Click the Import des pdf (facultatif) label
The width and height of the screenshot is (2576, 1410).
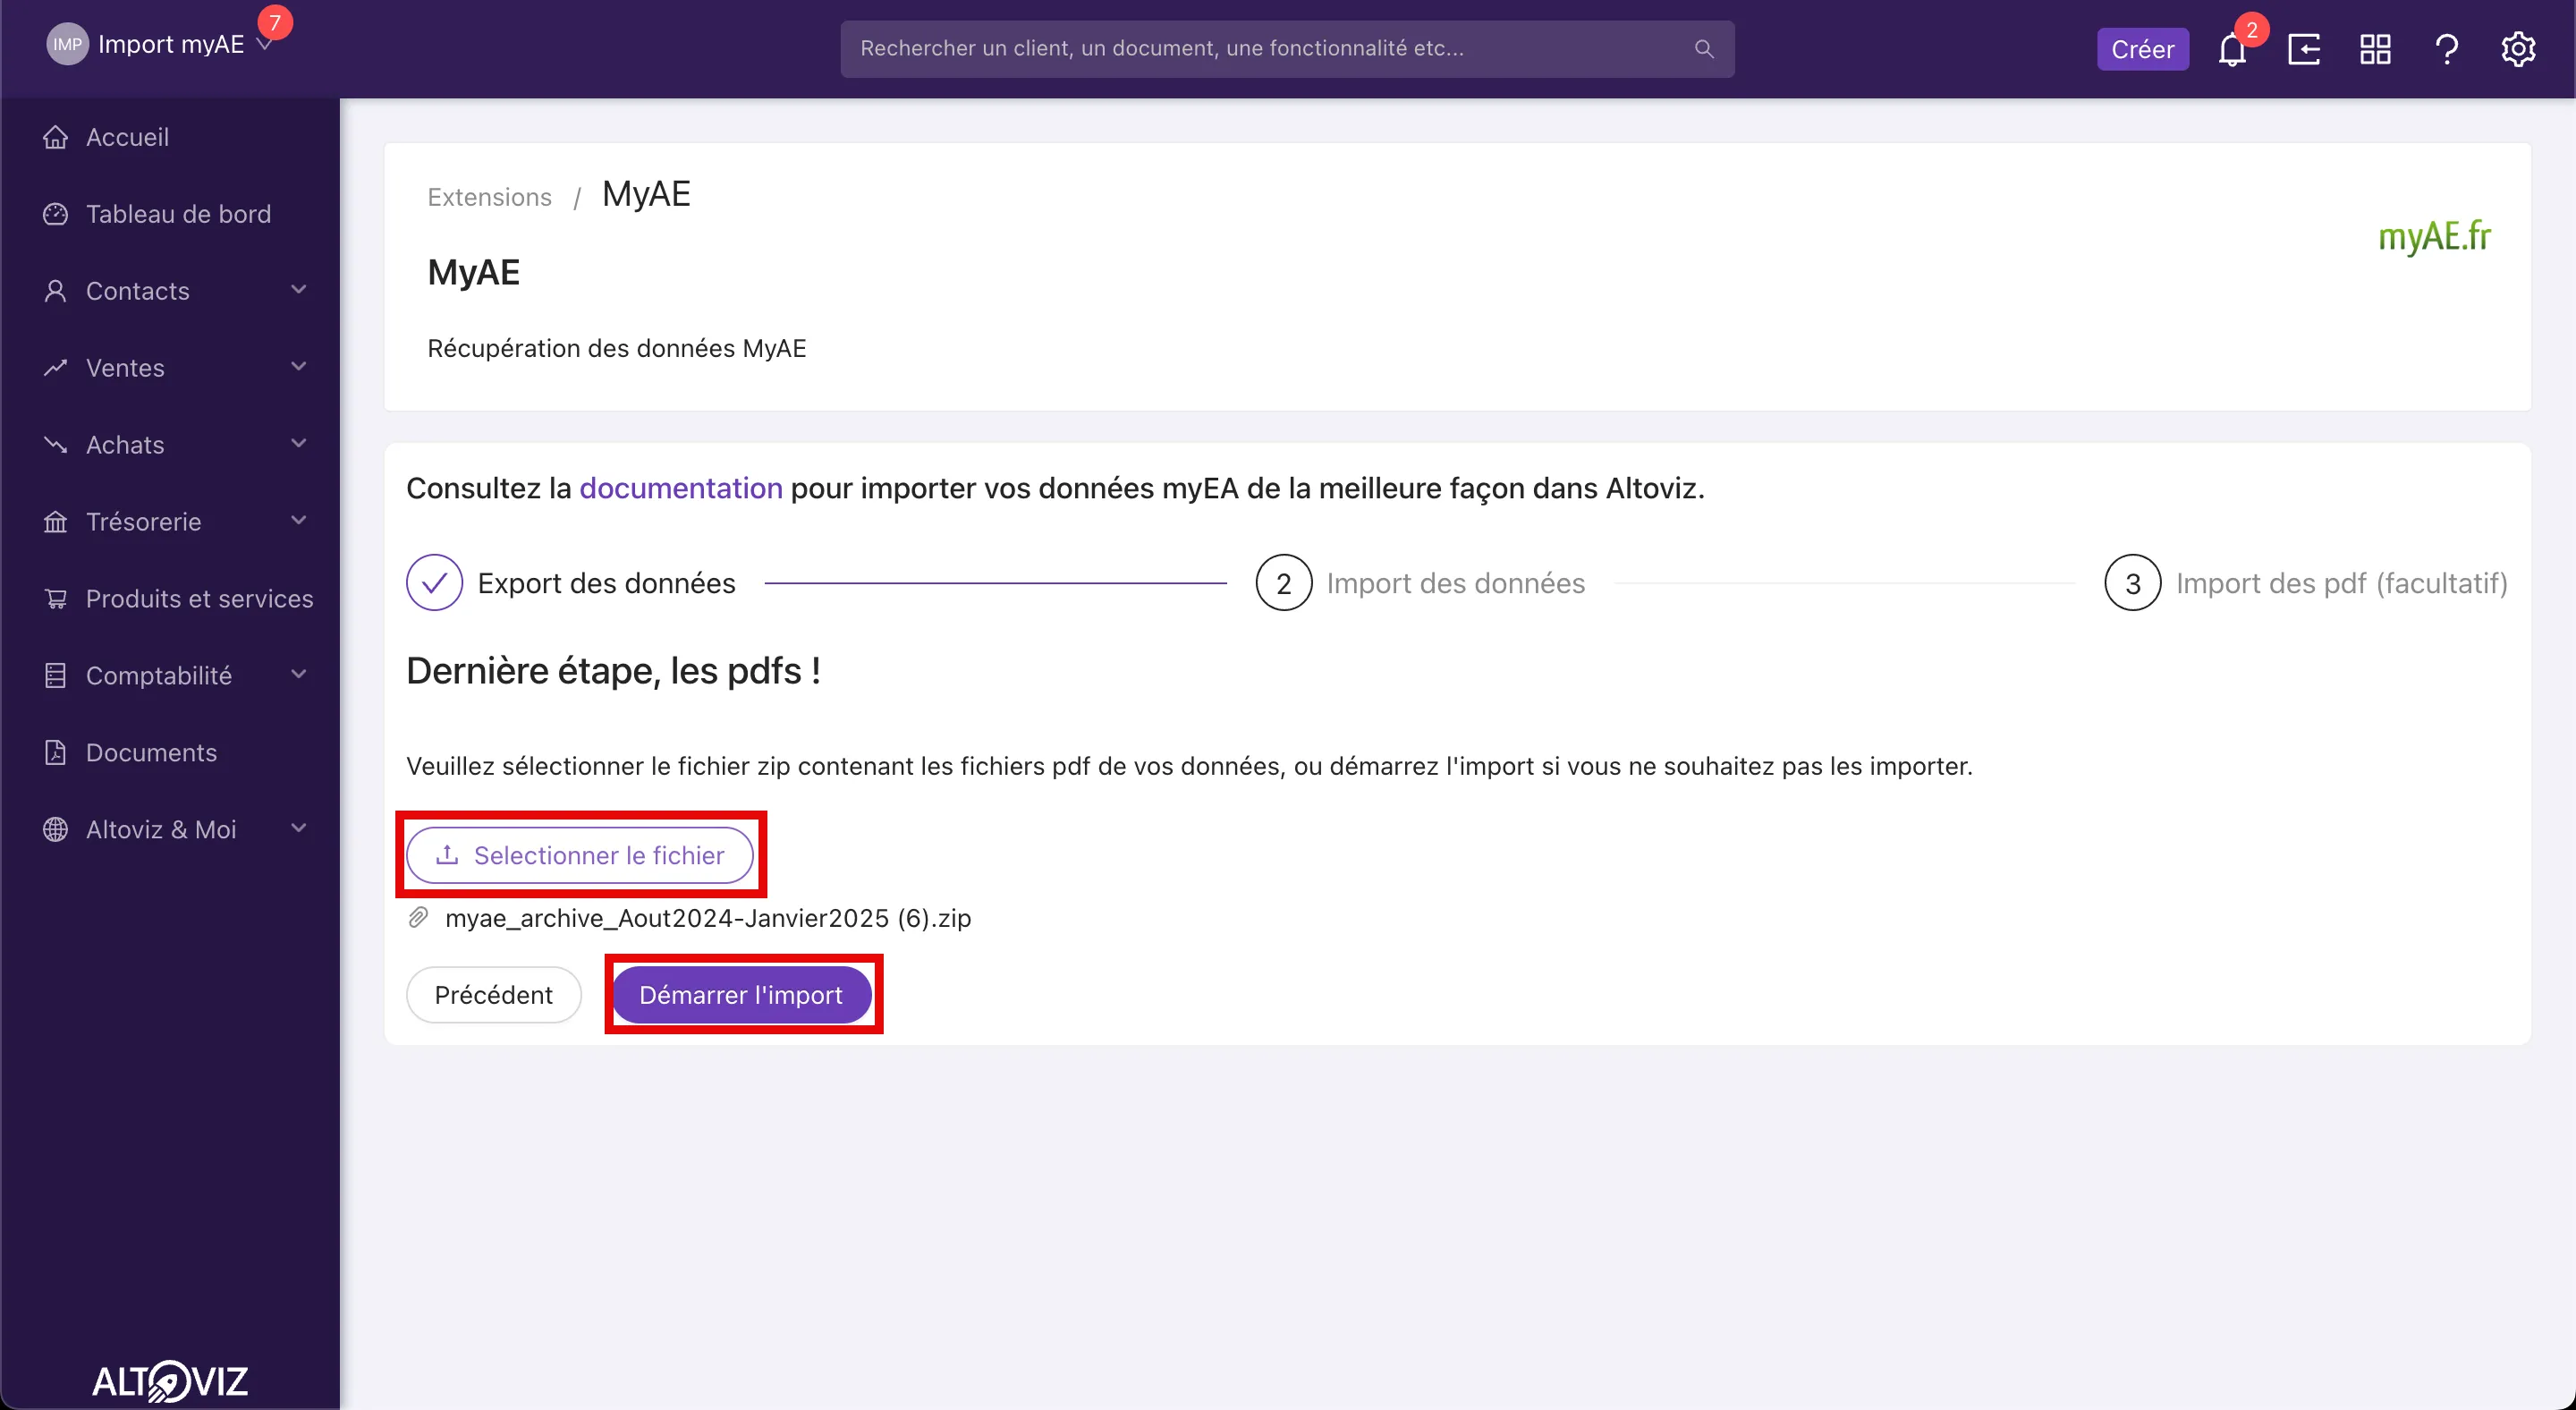click(x=2341, y=583)
